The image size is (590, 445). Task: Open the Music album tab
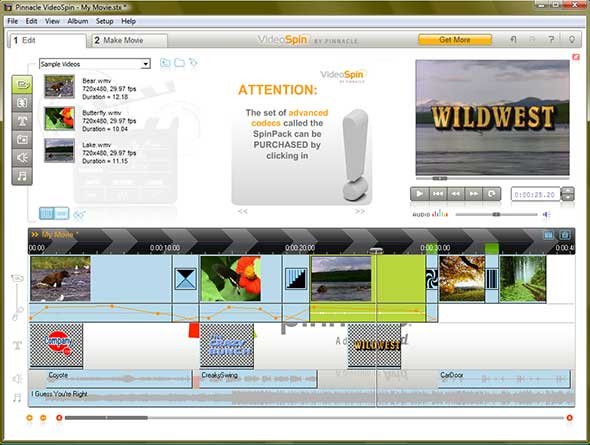tap(22, 176)
